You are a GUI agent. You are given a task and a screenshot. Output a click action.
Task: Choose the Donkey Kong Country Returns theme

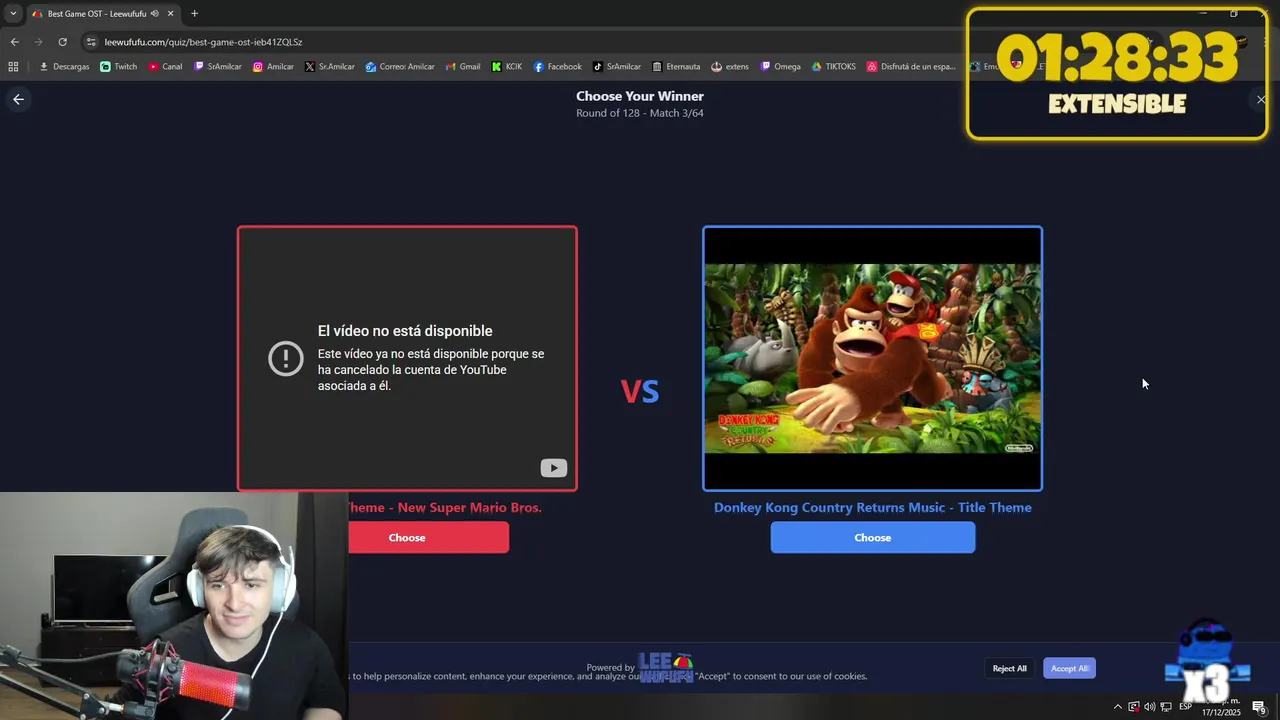click(873, 537)
